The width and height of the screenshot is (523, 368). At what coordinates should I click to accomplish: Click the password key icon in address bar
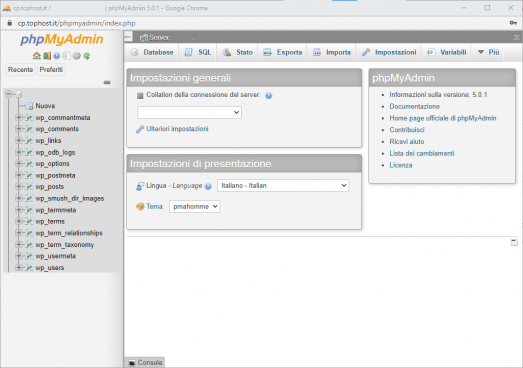513,23
